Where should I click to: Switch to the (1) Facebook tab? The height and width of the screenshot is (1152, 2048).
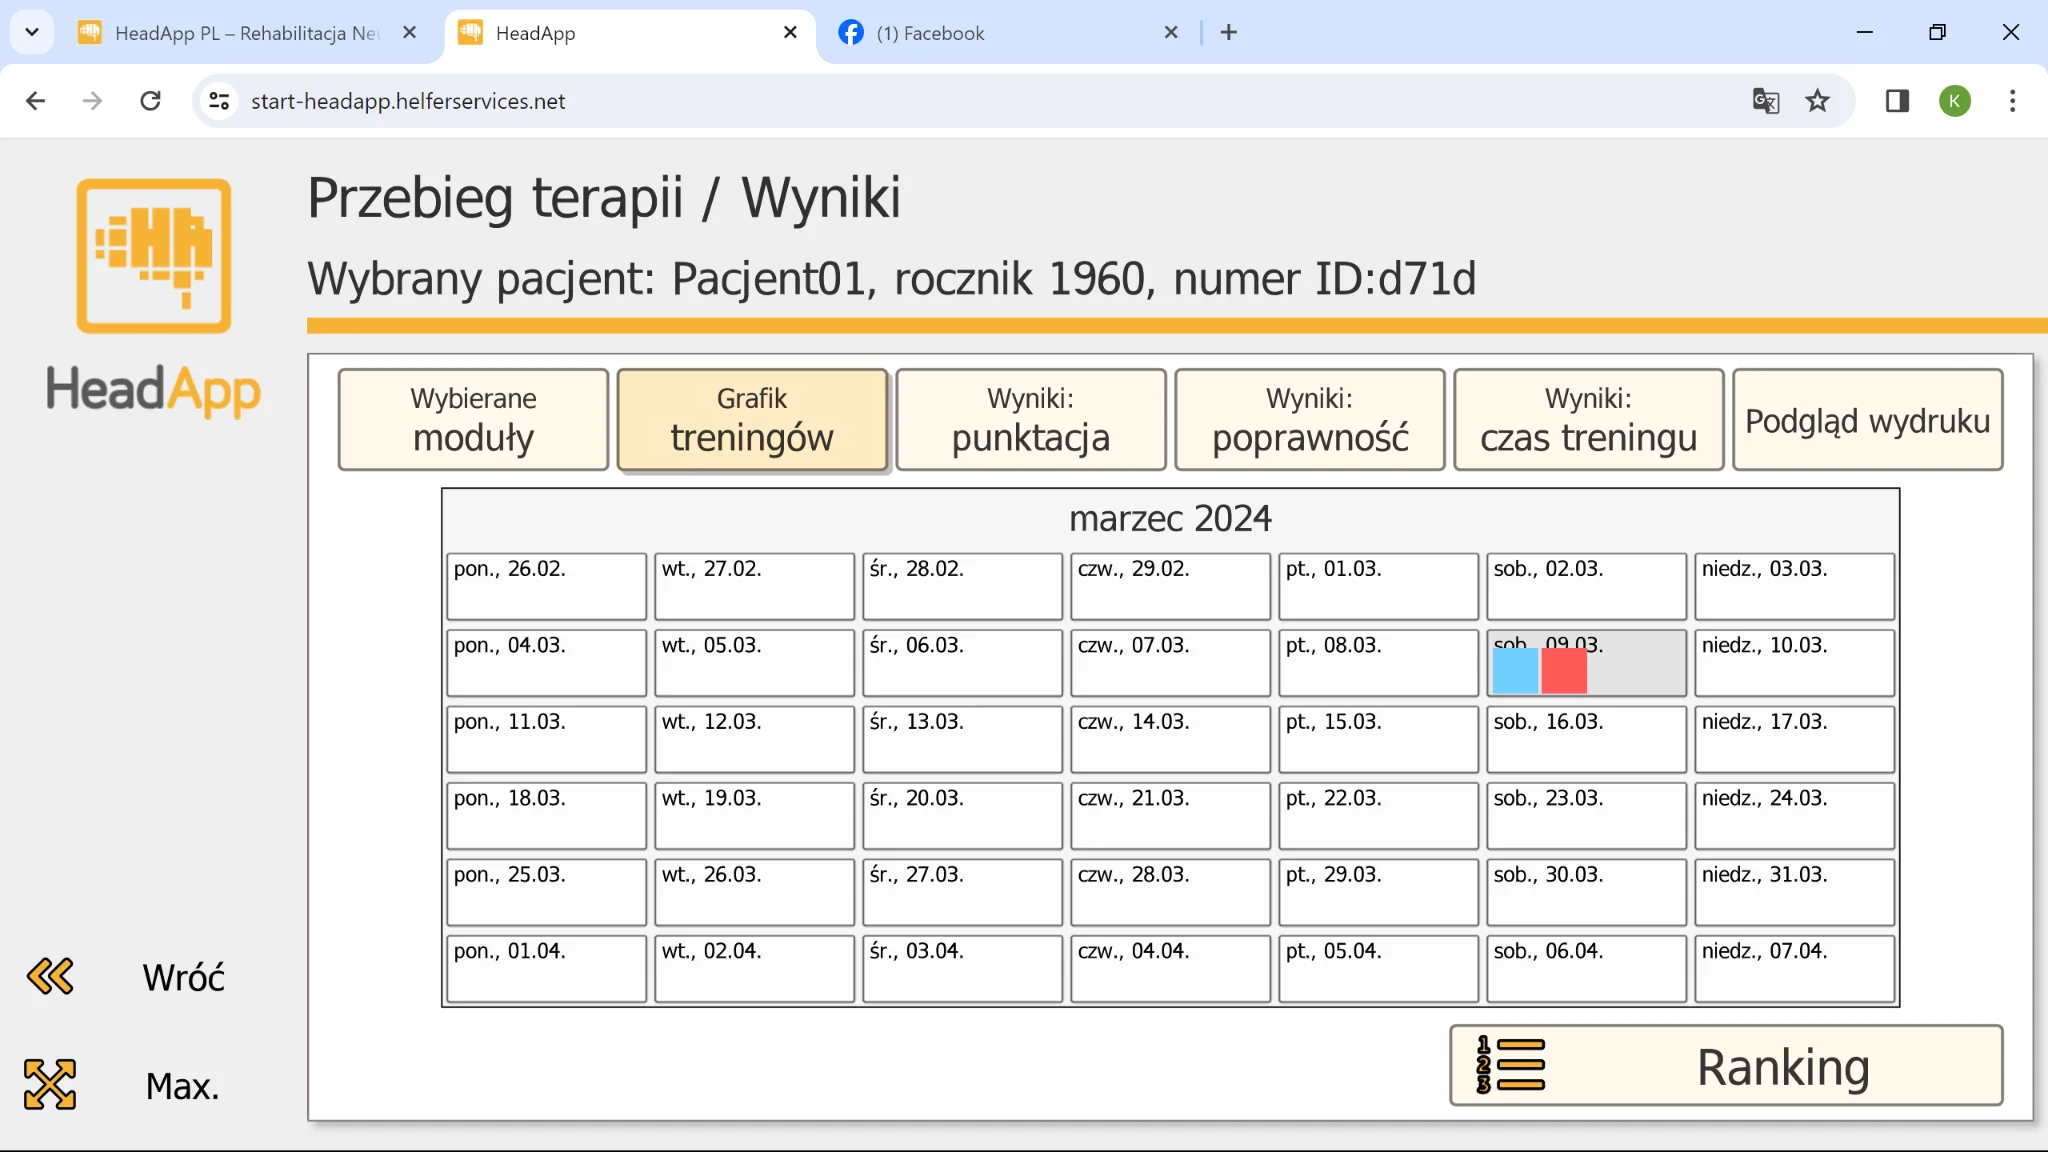pyautogui.click(x=1010, y=33)
